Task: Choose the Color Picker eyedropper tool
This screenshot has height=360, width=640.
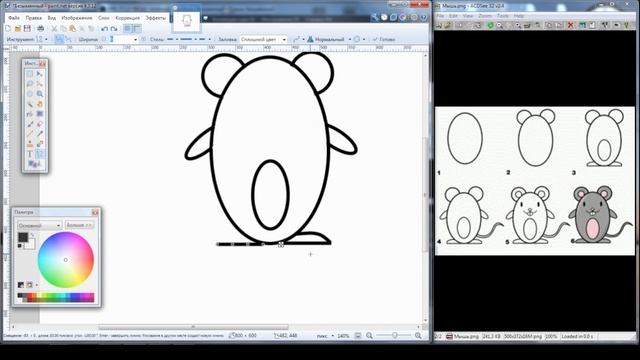Action: pyautogui.click(x=40, y=134)
